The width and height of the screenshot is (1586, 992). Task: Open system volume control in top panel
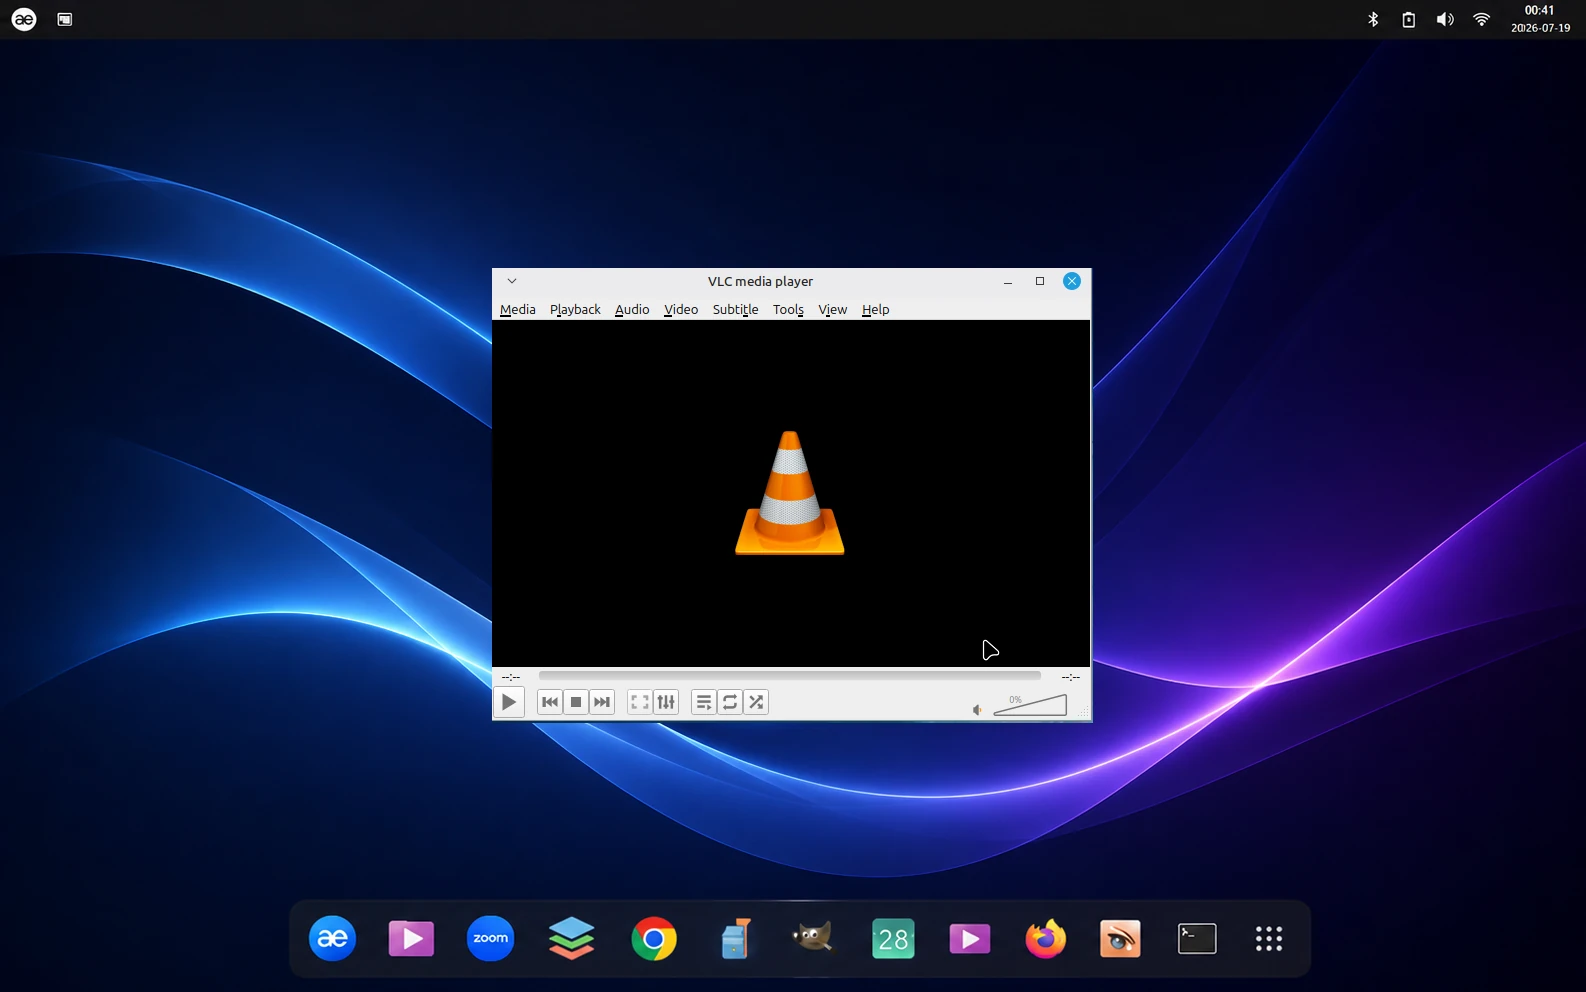coord(1445,19)
